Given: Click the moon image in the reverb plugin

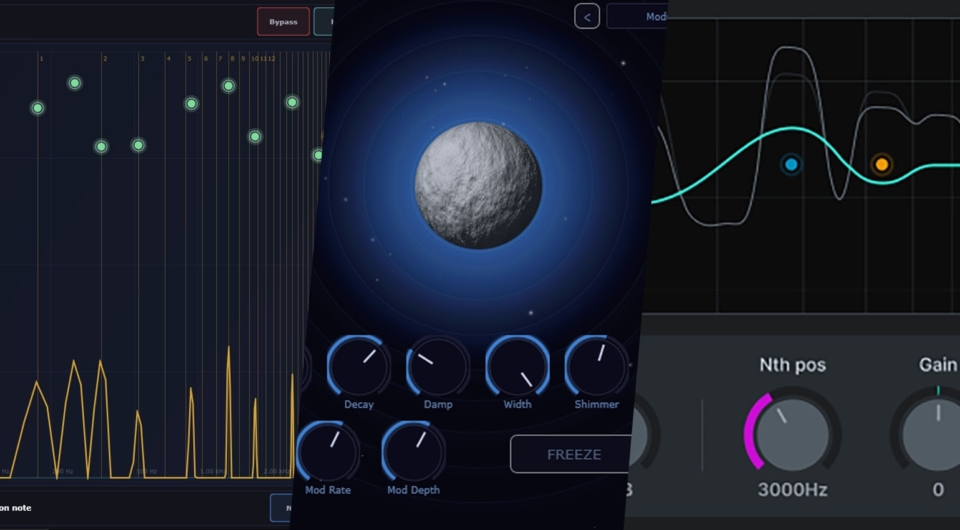Looking at the screenshot, I should [x=478, y=185].
